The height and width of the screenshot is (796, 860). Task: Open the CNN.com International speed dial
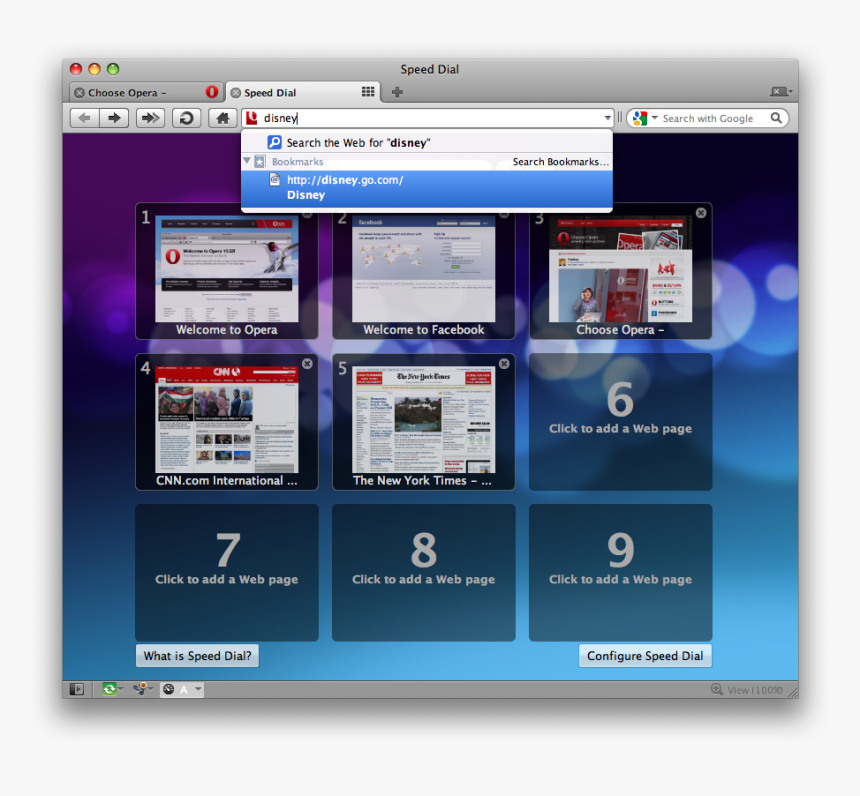(227, 422)
